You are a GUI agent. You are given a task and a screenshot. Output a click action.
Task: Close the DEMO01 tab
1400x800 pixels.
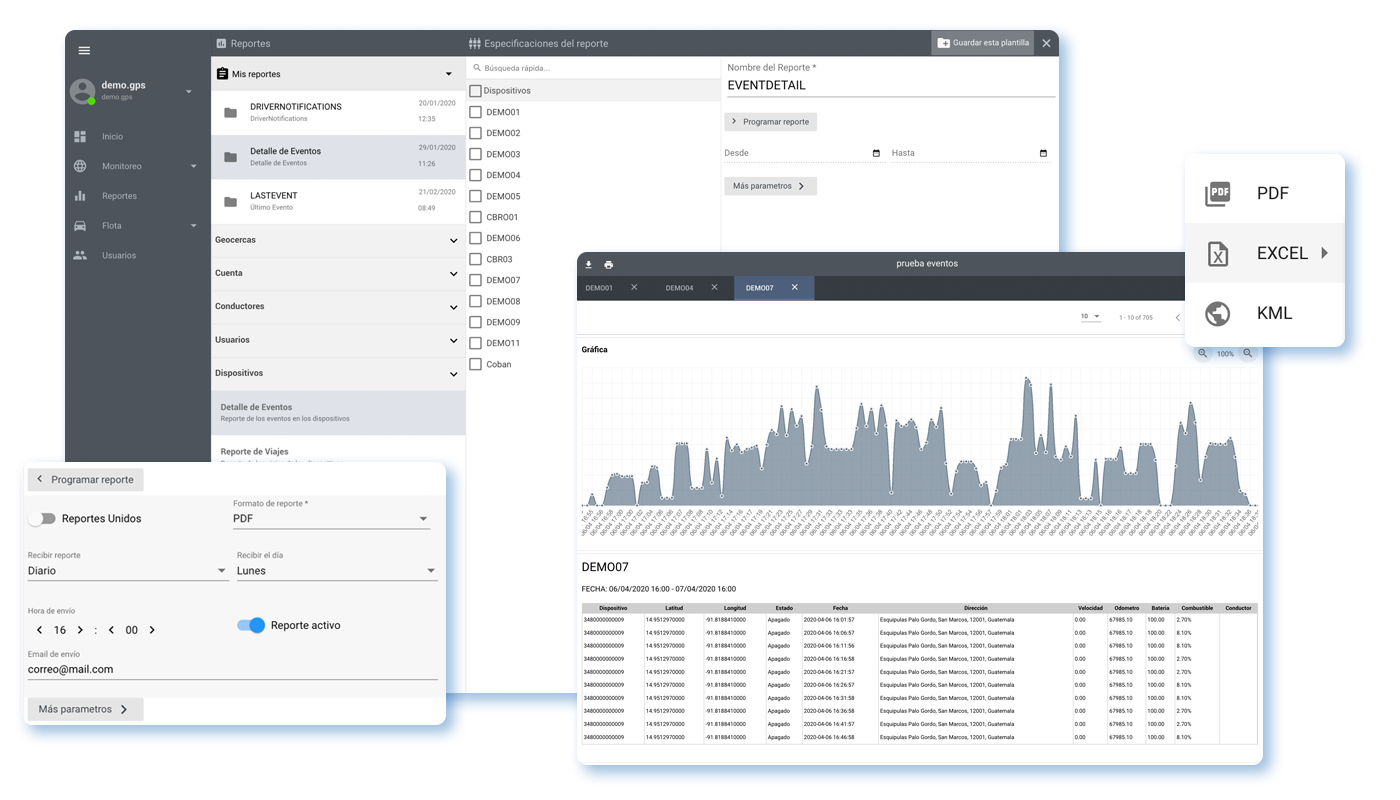[x=634, y=287]
